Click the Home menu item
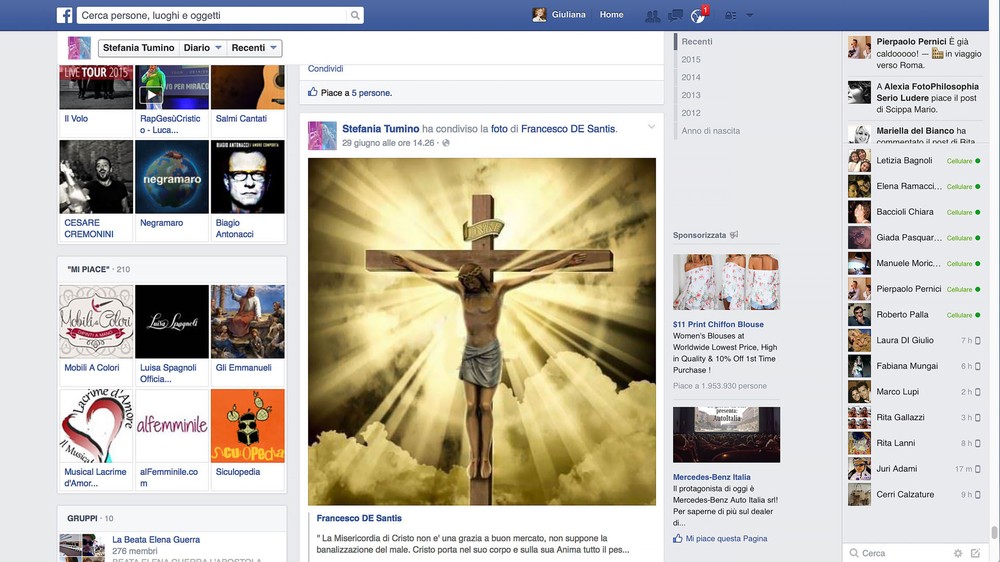 point(611,15)
